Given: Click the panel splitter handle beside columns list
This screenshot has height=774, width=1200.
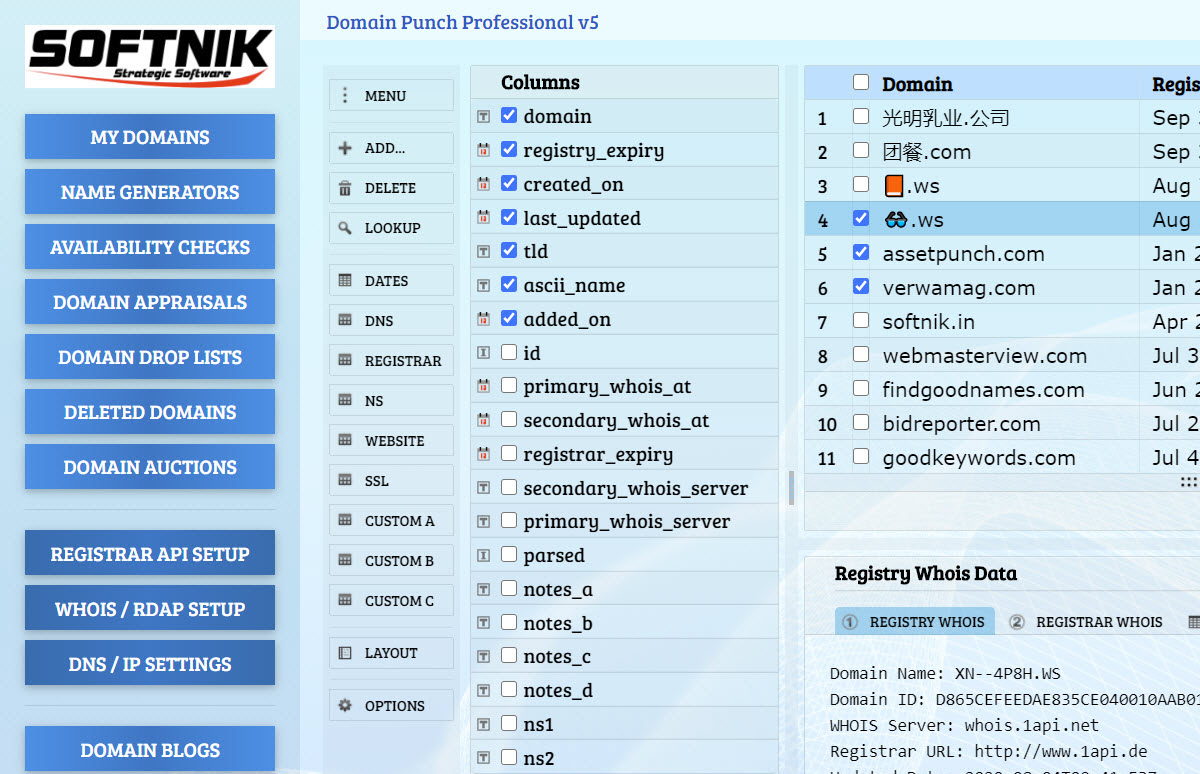Looking at the screenshot, I should [791, 488].
